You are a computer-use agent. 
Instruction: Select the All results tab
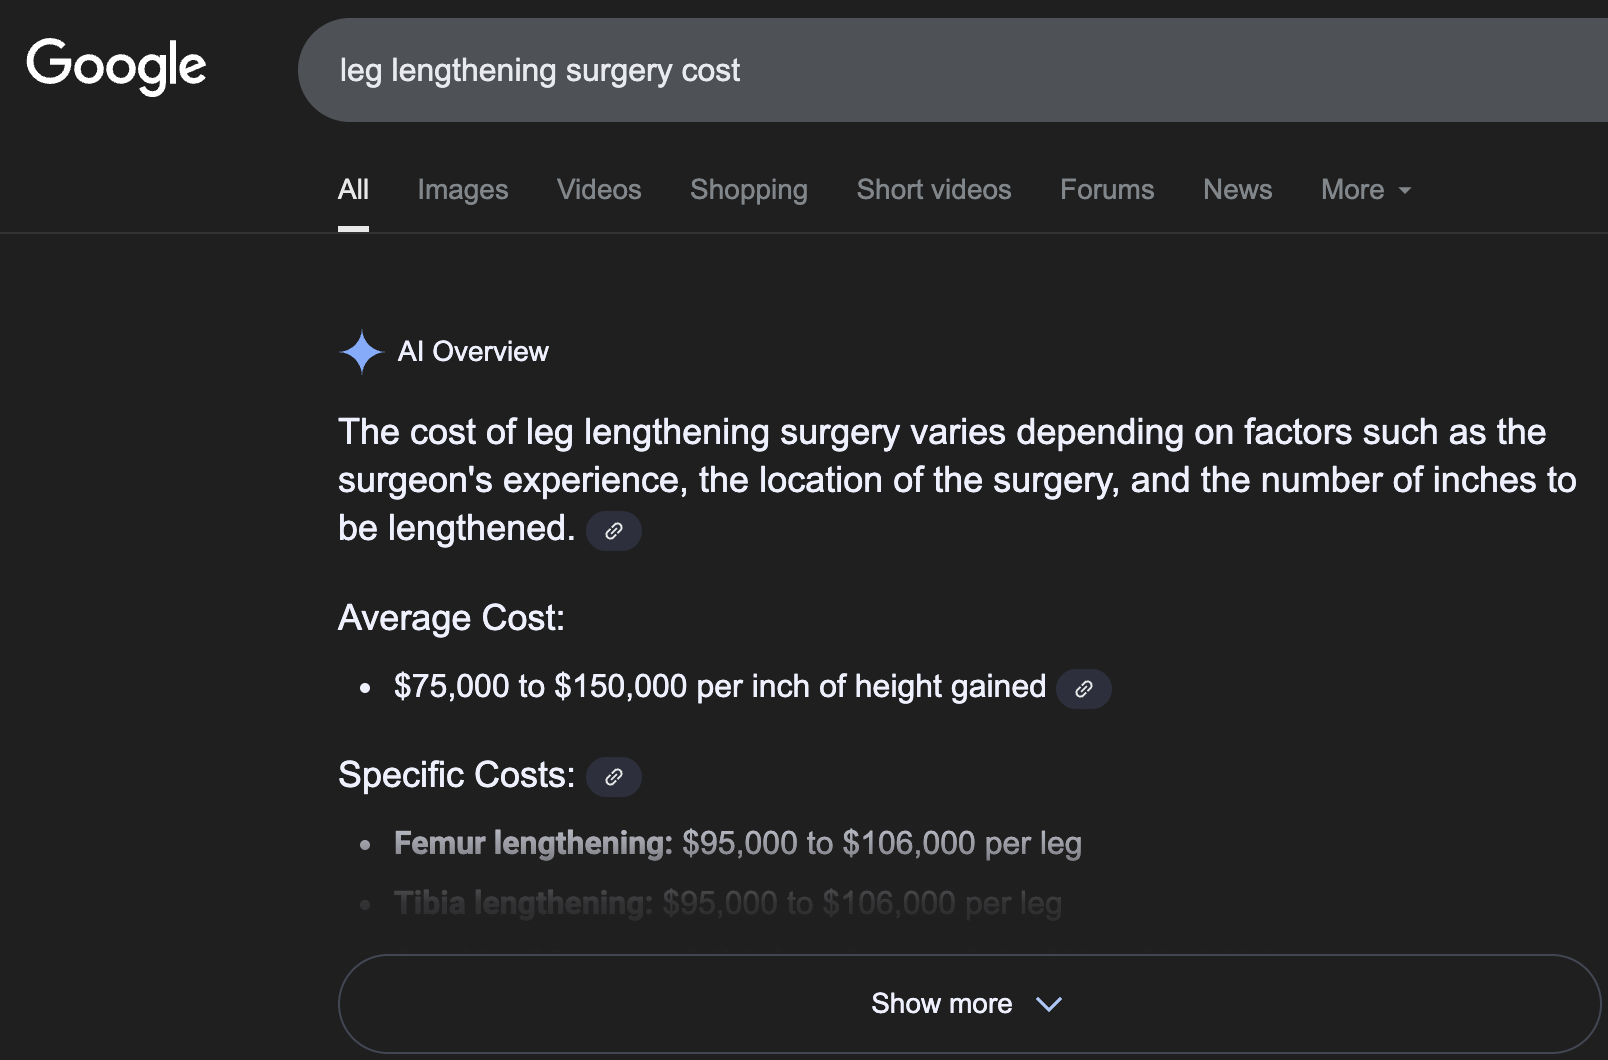click(x=353, y=190)
